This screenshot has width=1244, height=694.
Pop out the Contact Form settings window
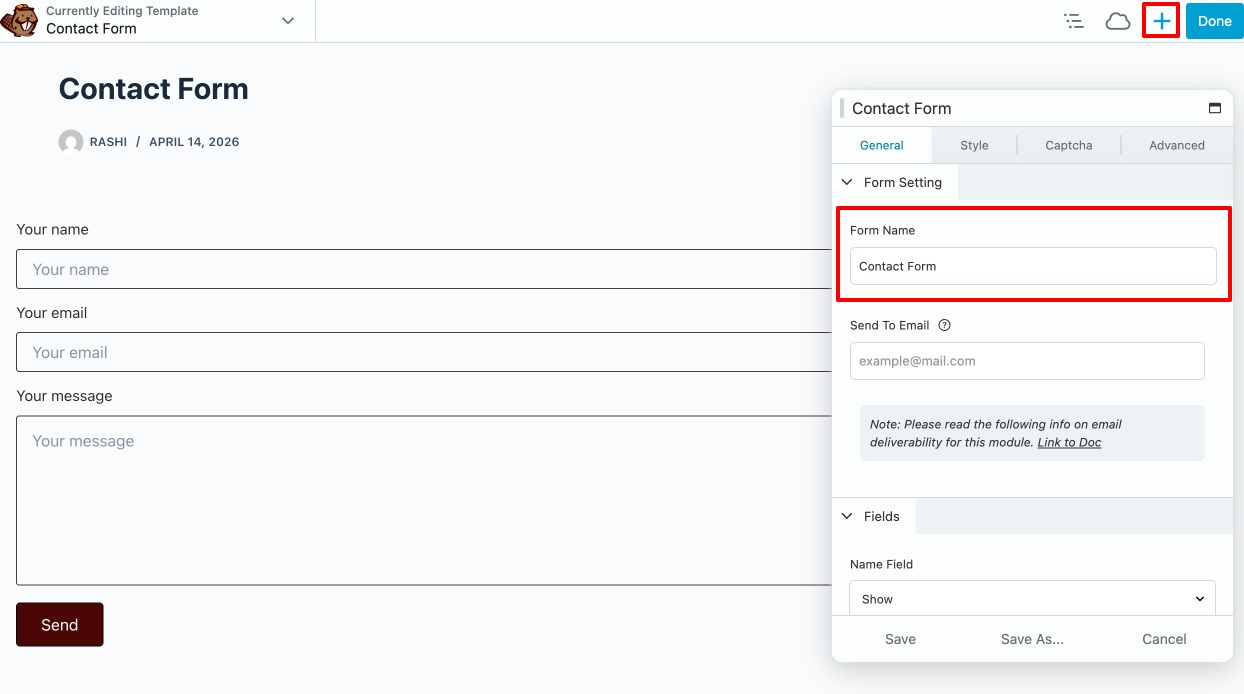[x=1215, y=107]
